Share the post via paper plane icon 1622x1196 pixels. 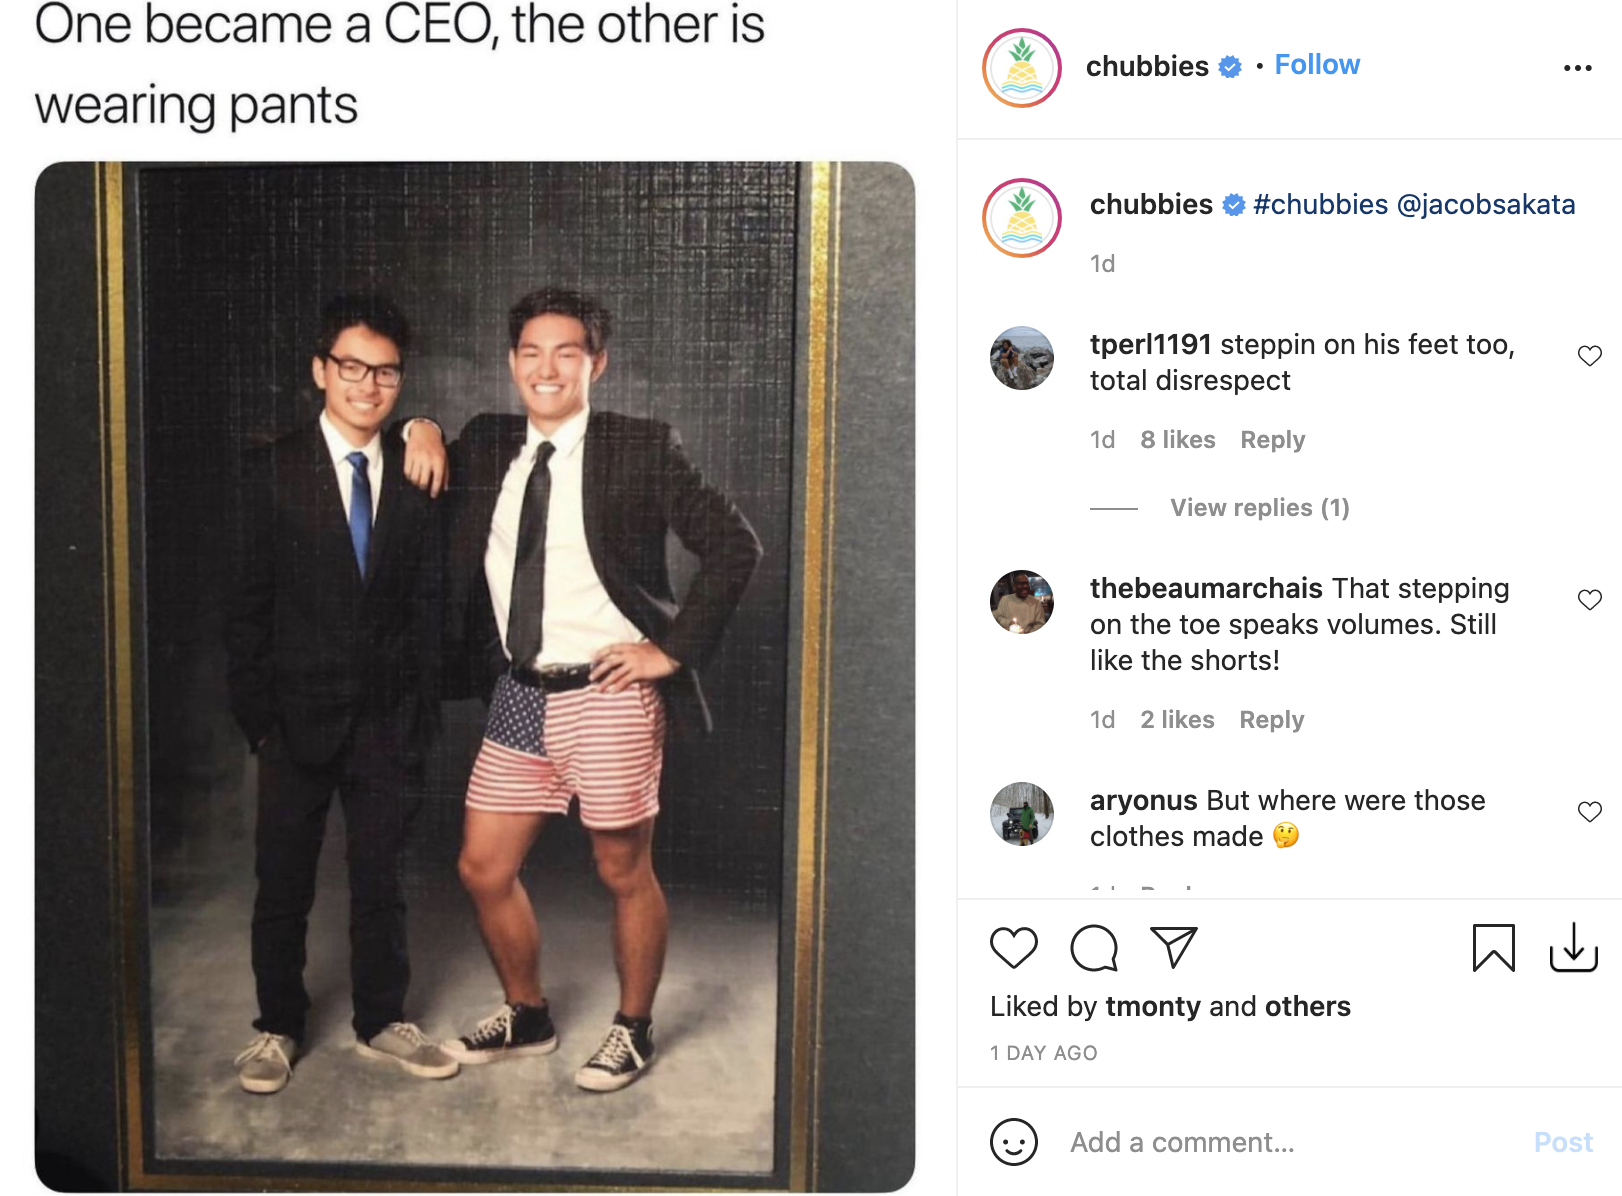(x=1173, y=947)
